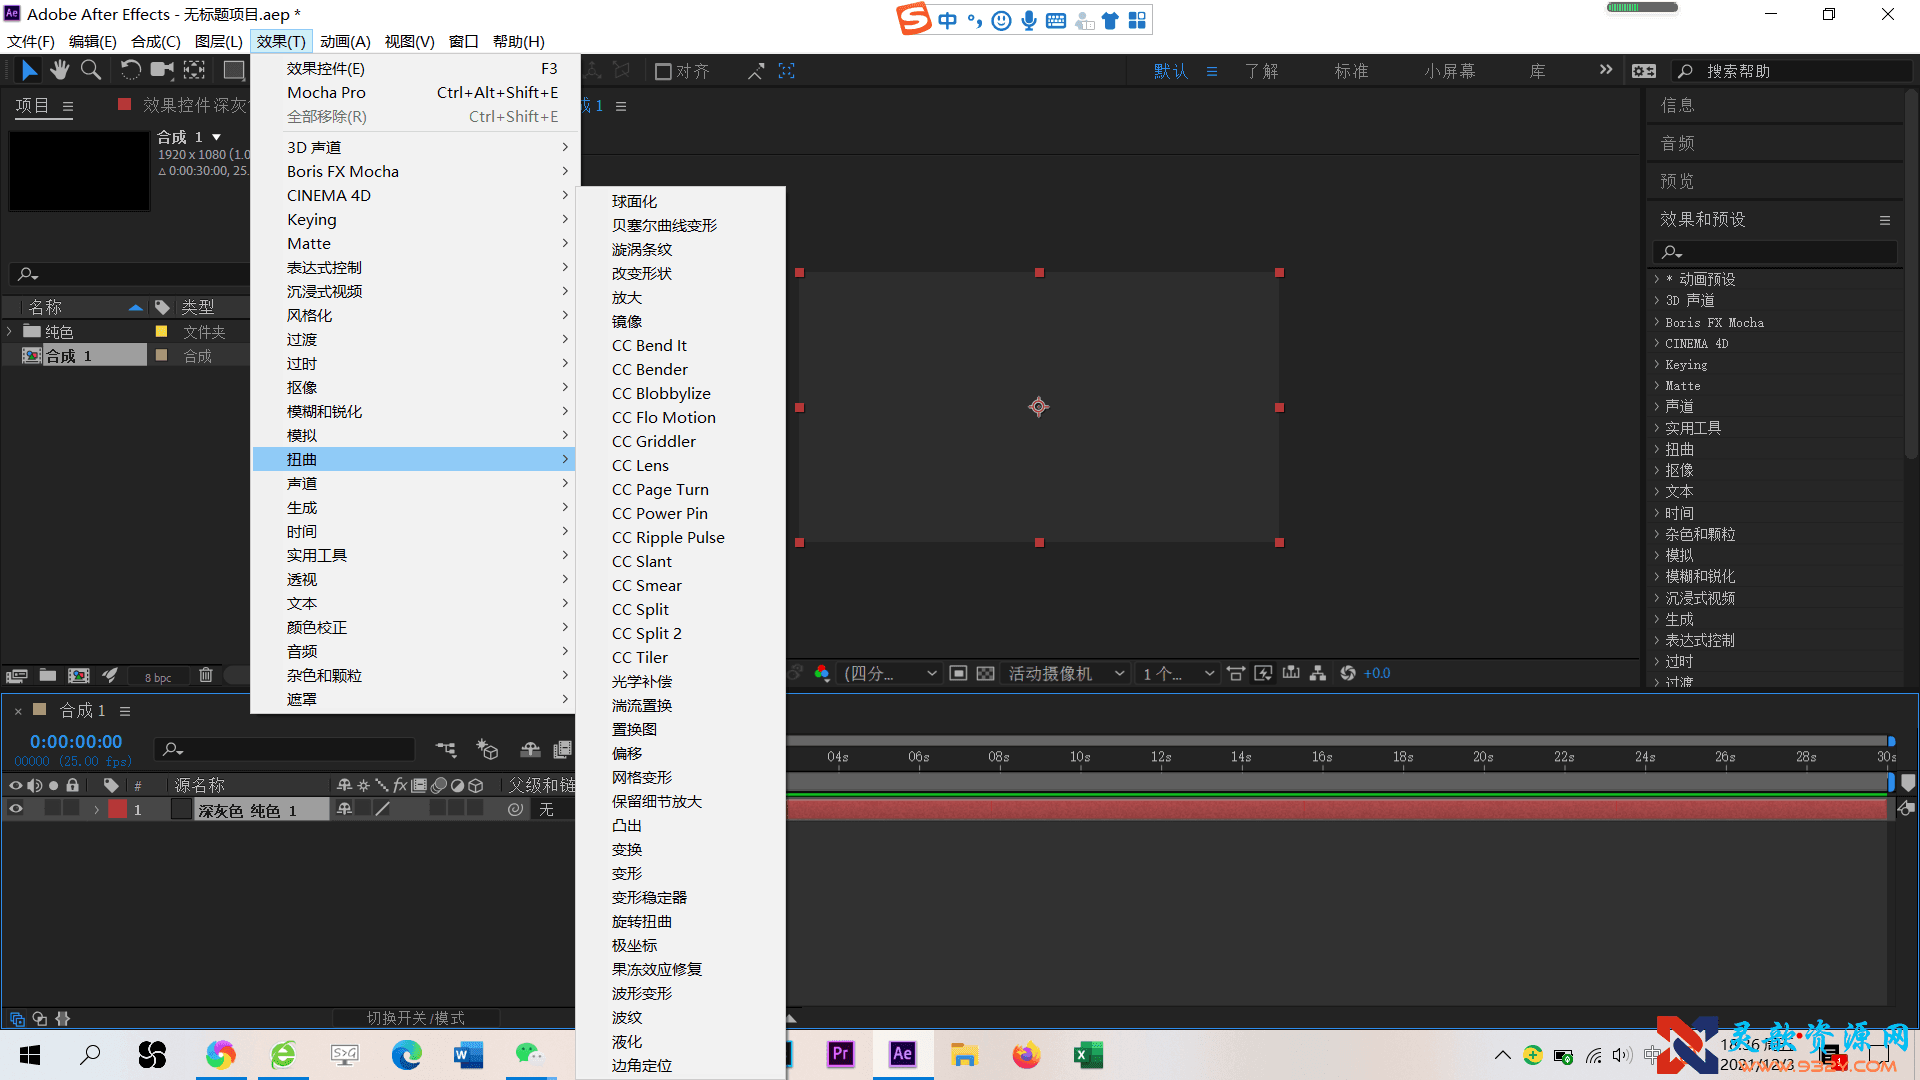
Task: Hide the 深灰色 纯色 1 layer eye
Action: coord(16,809)
